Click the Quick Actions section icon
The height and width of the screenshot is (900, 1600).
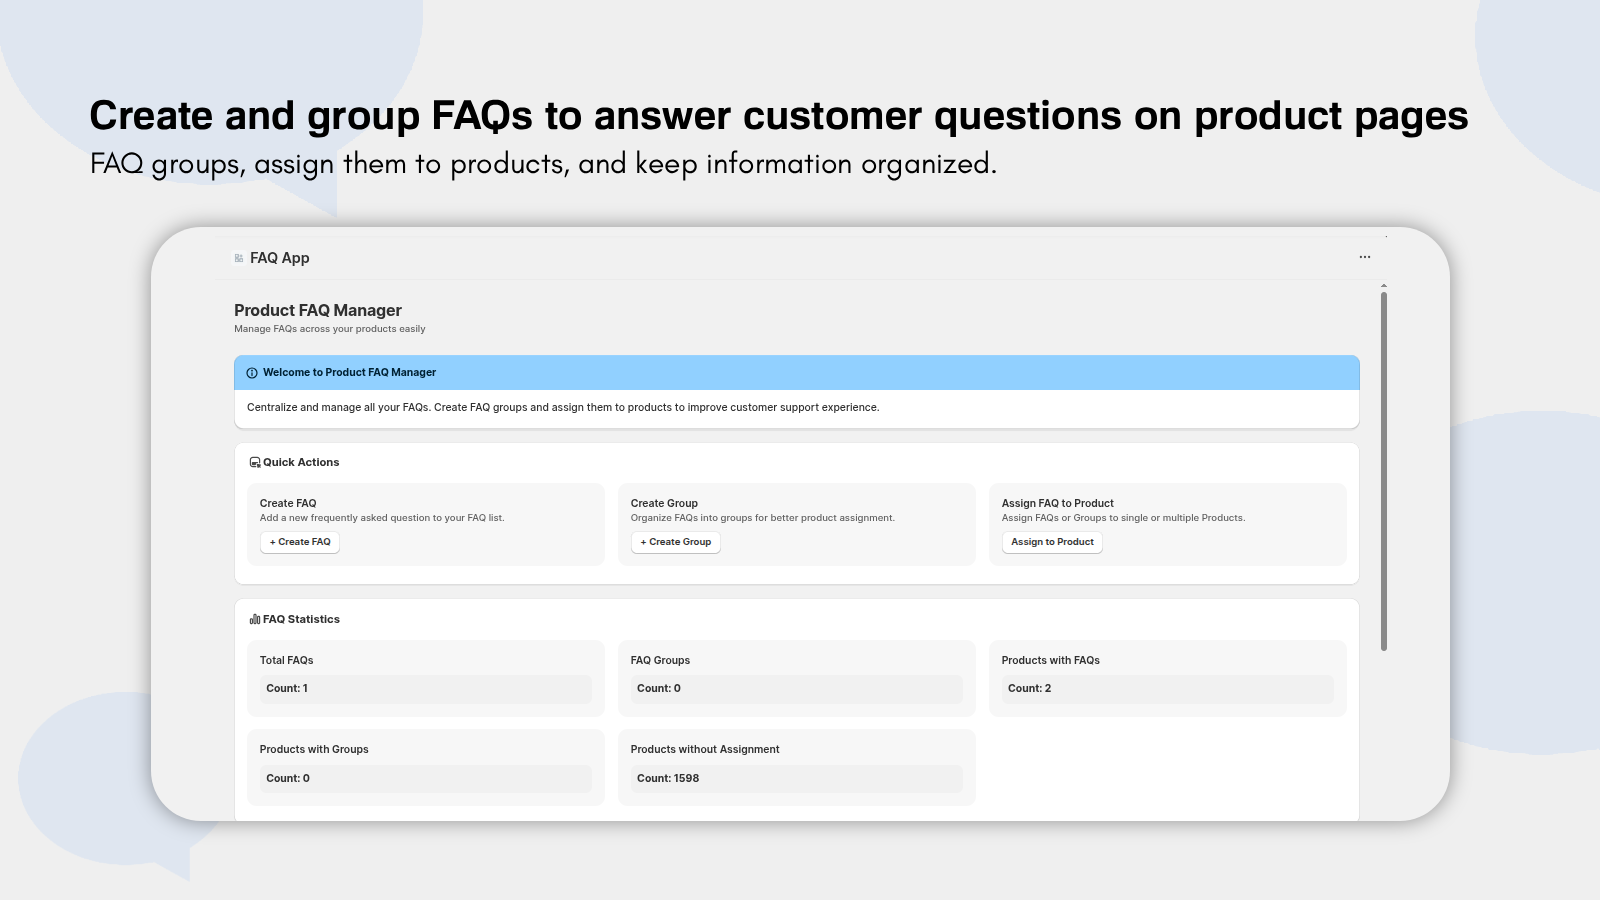click(255, 463)
